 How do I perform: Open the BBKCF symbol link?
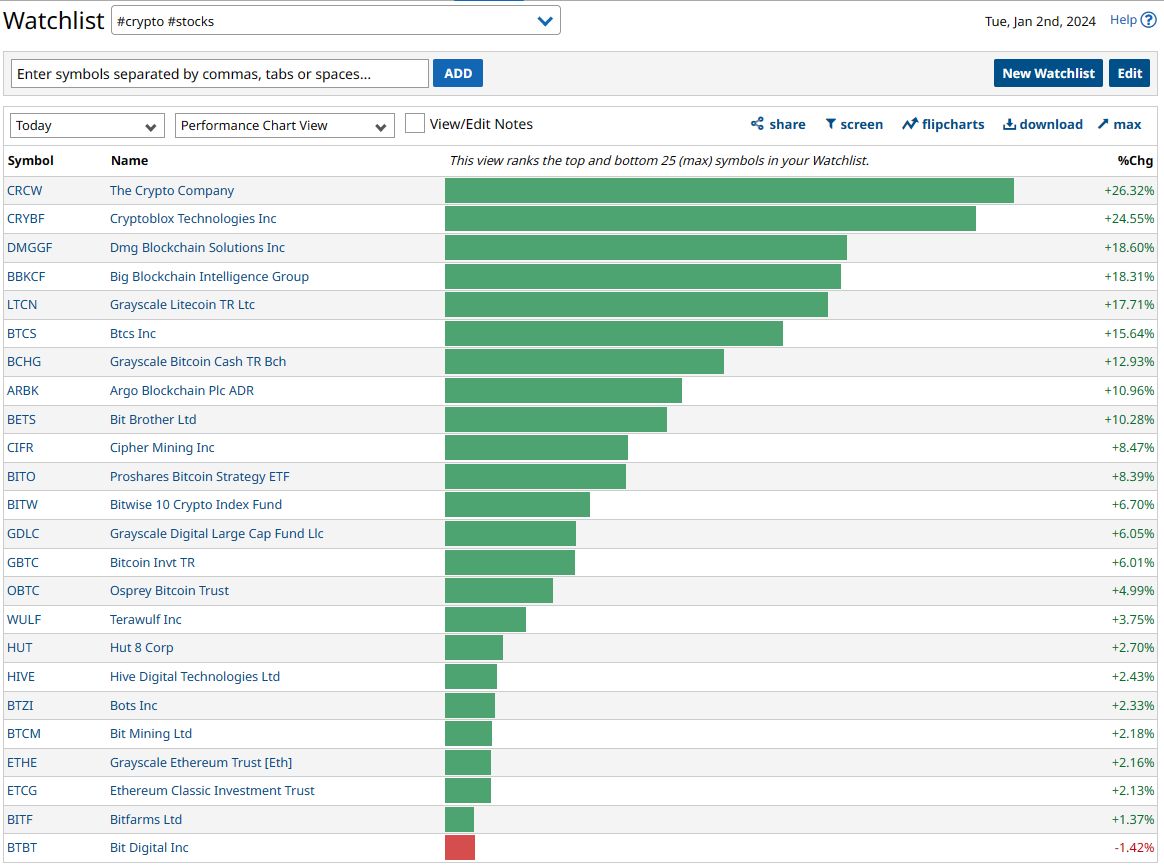point(26,277)
